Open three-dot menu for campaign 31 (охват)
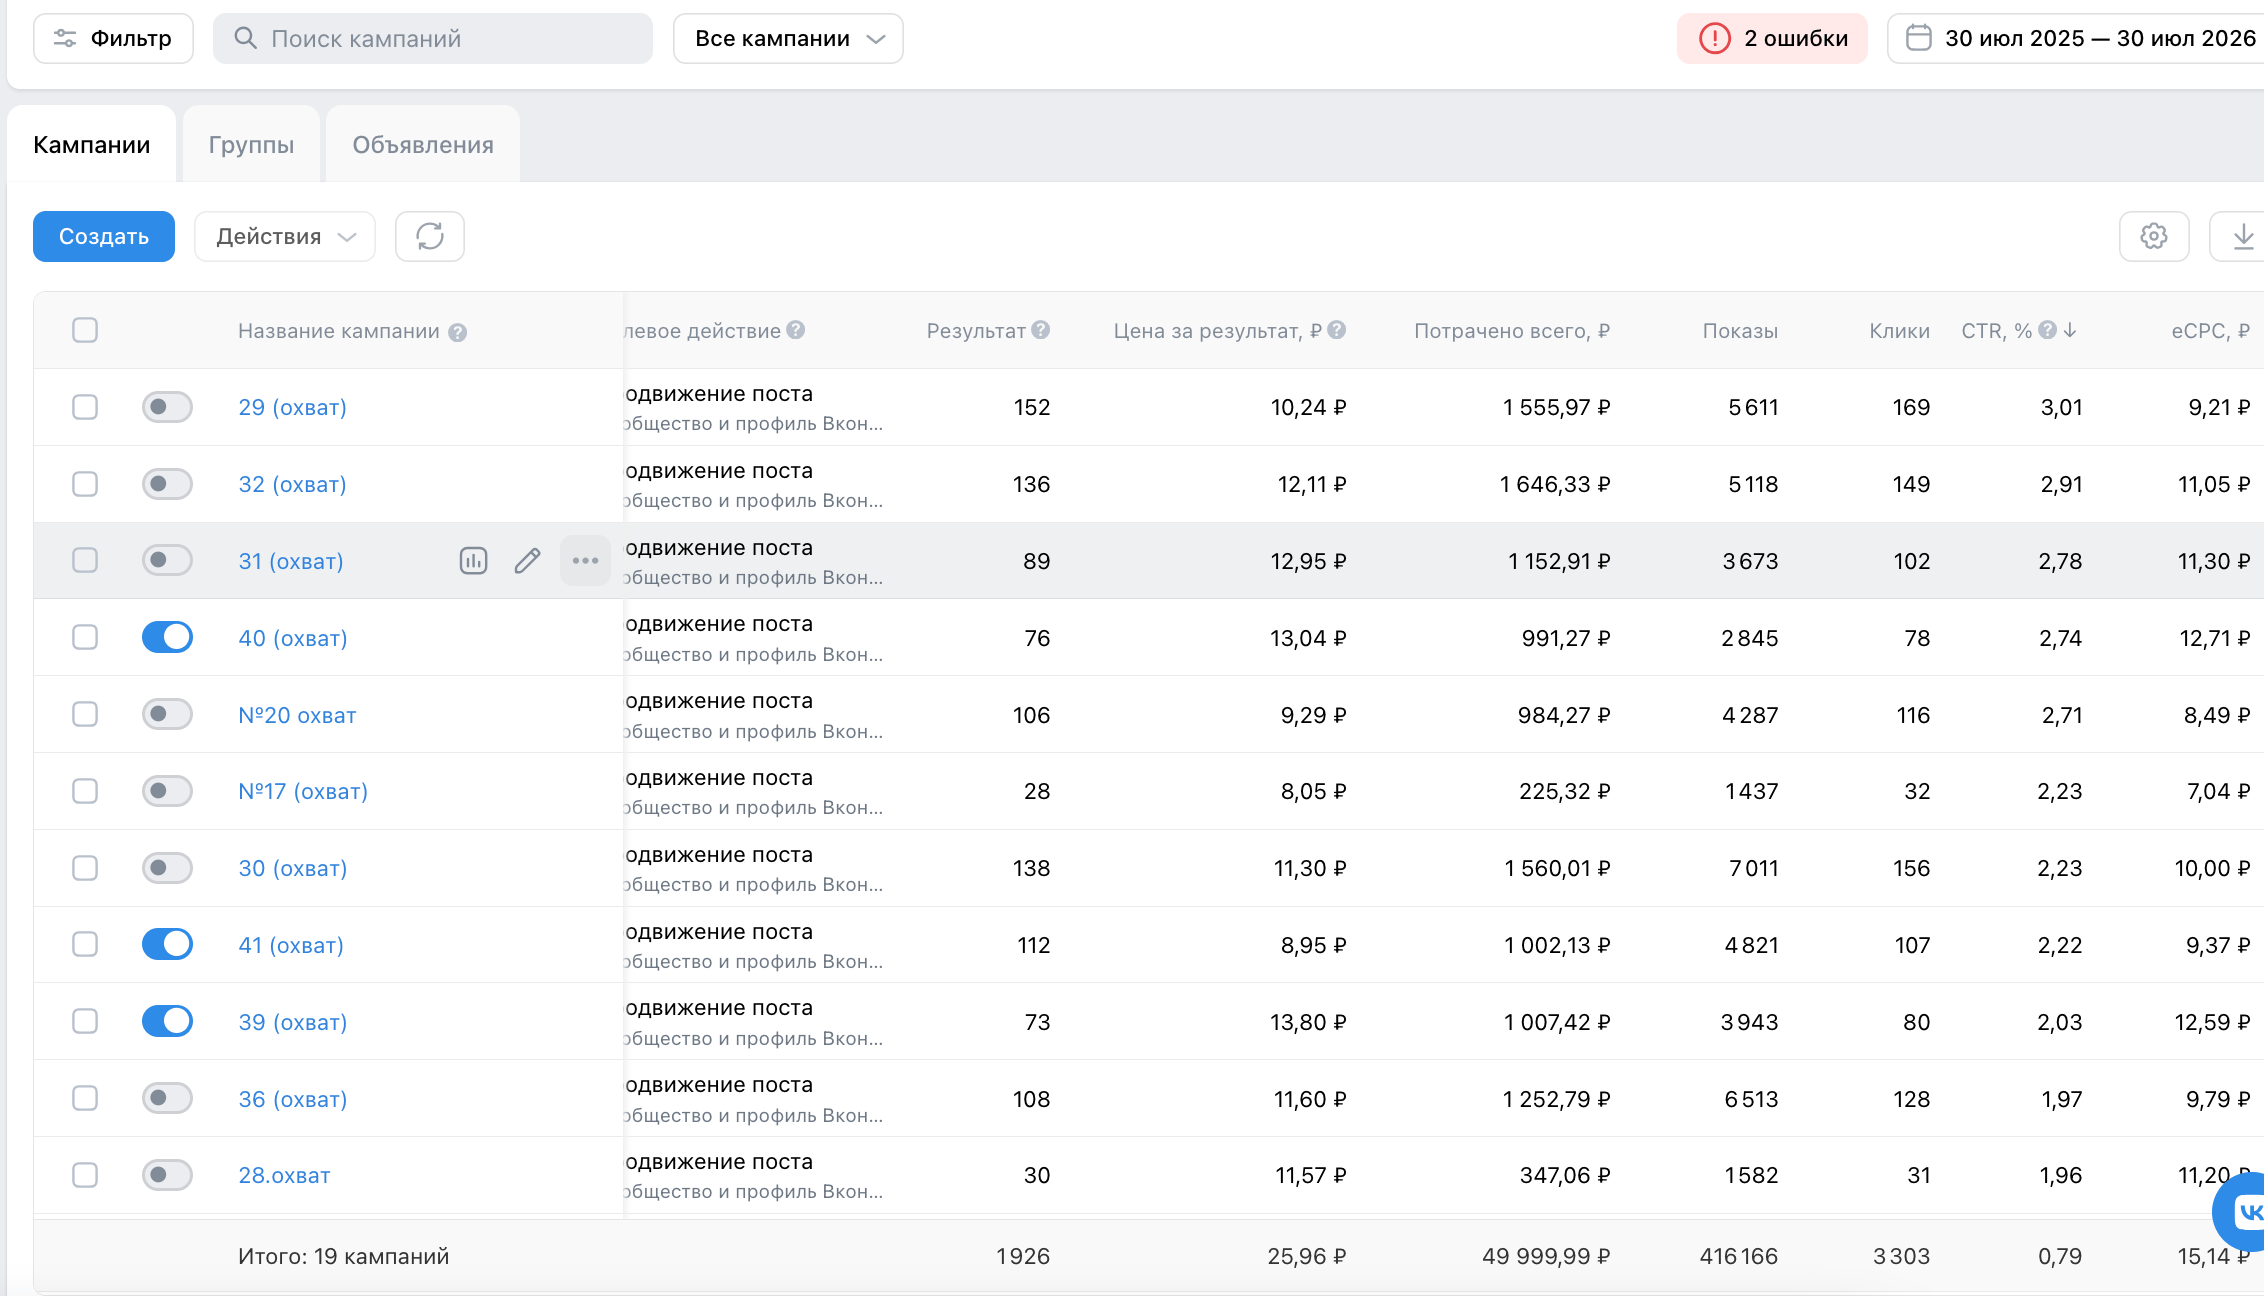 585,561
